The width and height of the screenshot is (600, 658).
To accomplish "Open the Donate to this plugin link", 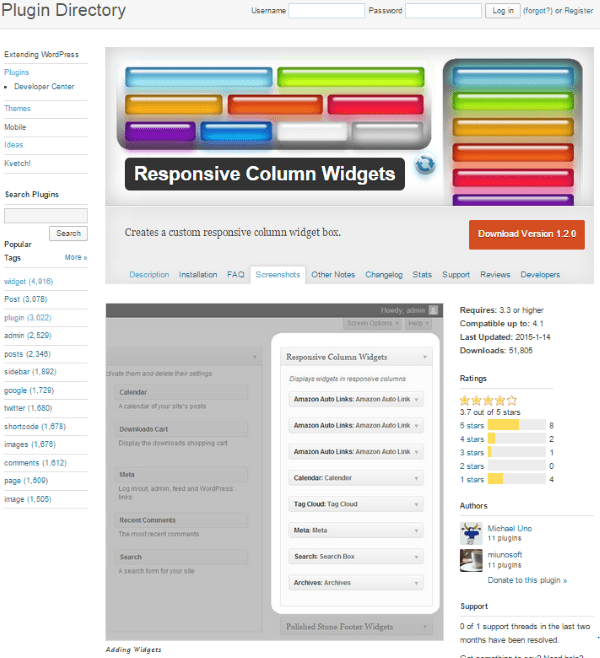I will (x=527, y=580).
